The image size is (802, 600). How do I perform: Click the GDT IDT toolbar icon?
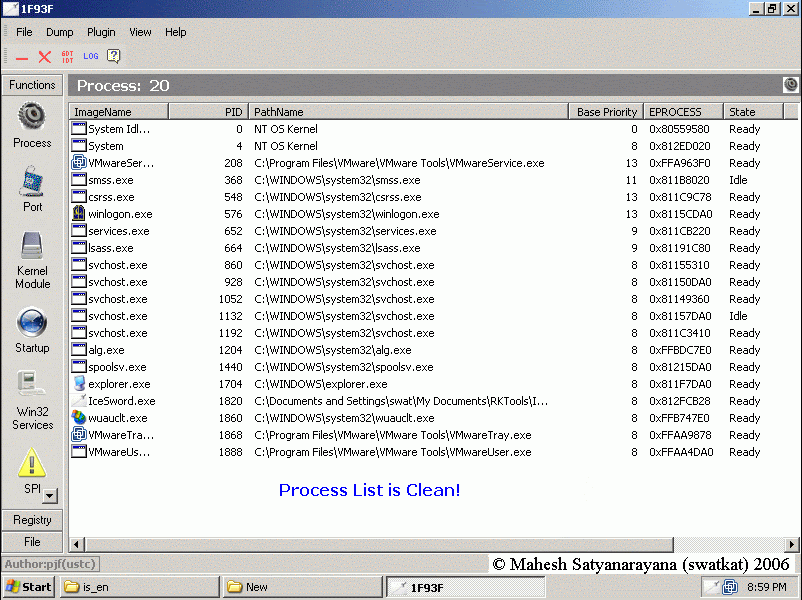[68, 57]
